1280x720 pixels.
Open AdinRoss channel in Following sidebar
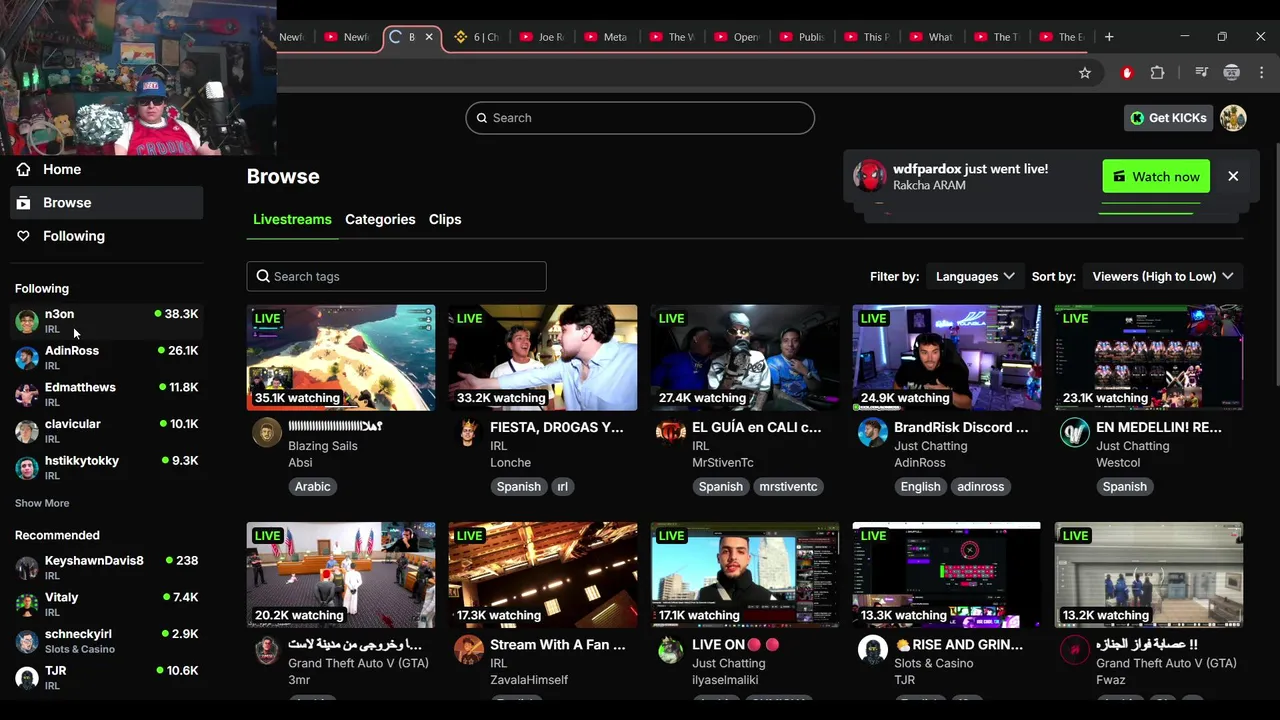107,358
